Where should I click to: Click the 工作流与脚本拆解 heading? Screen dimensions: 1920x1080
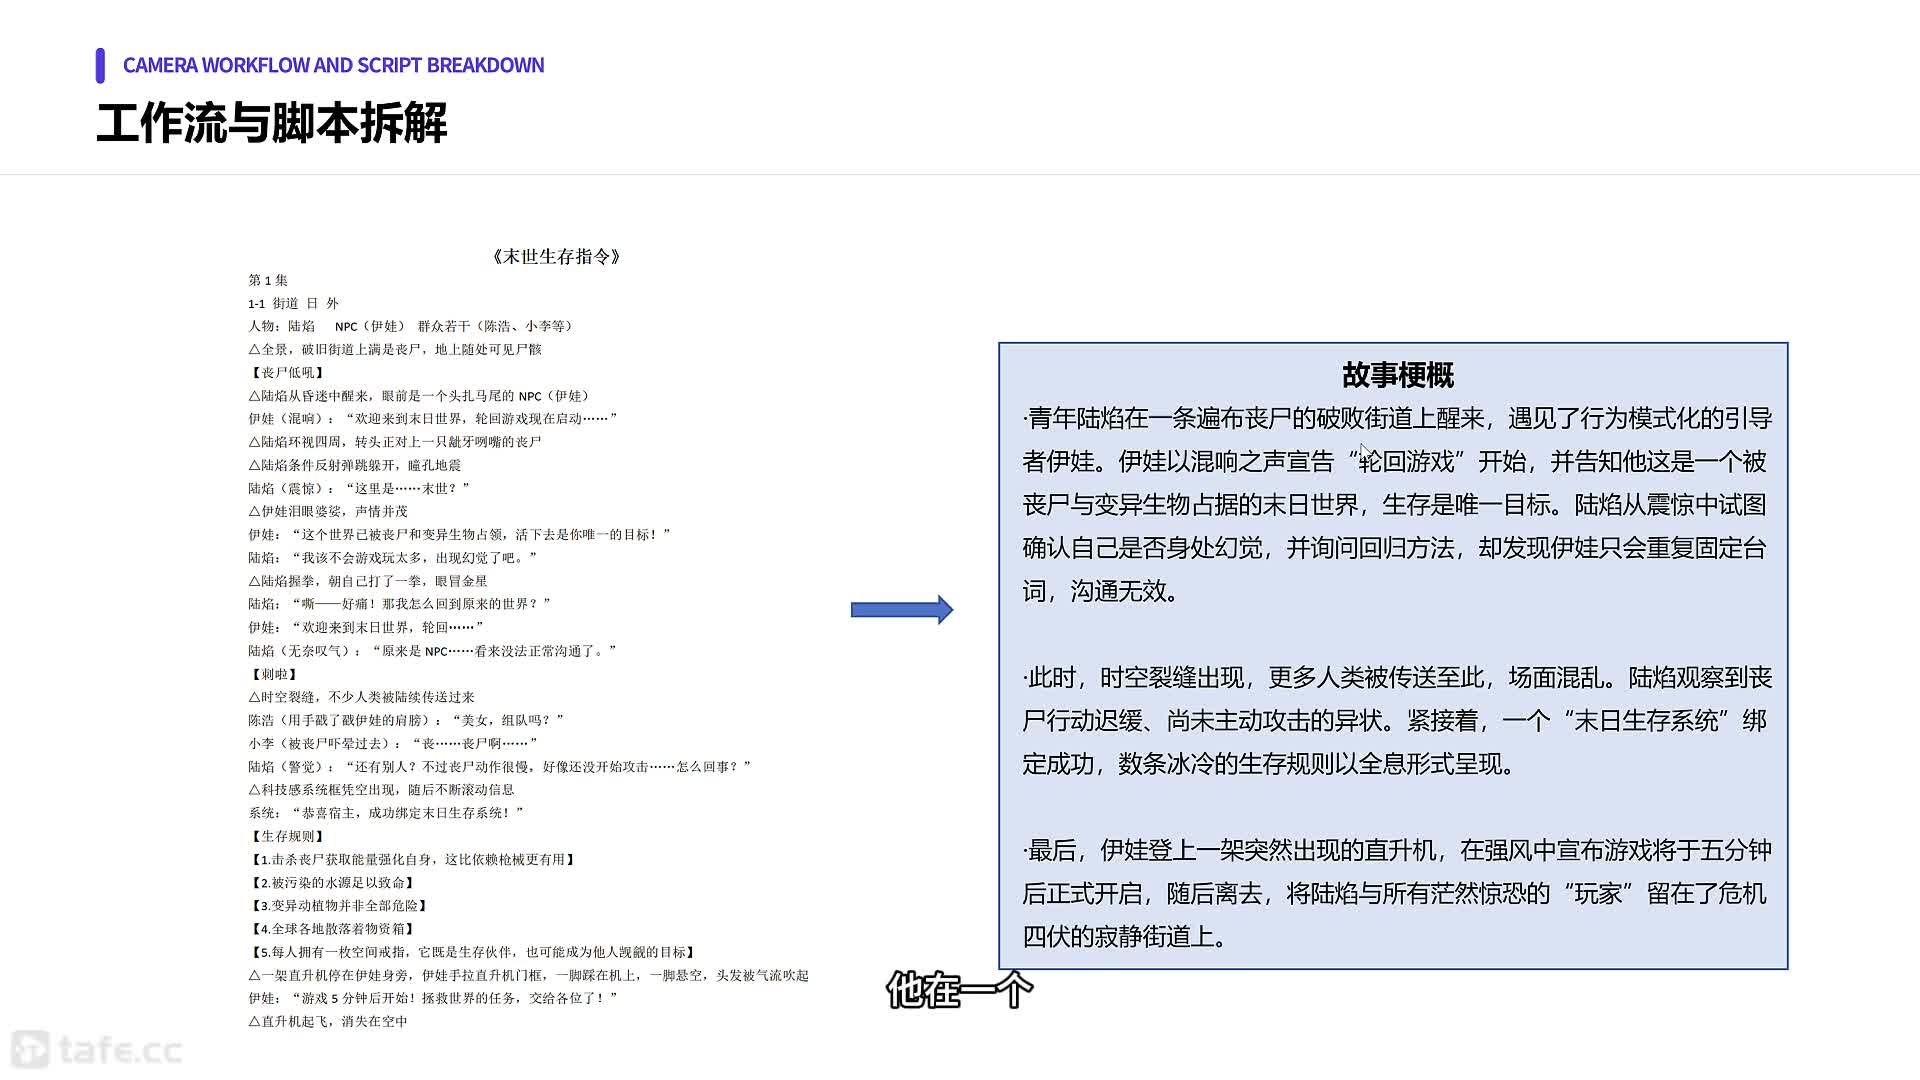click(272, 123)
